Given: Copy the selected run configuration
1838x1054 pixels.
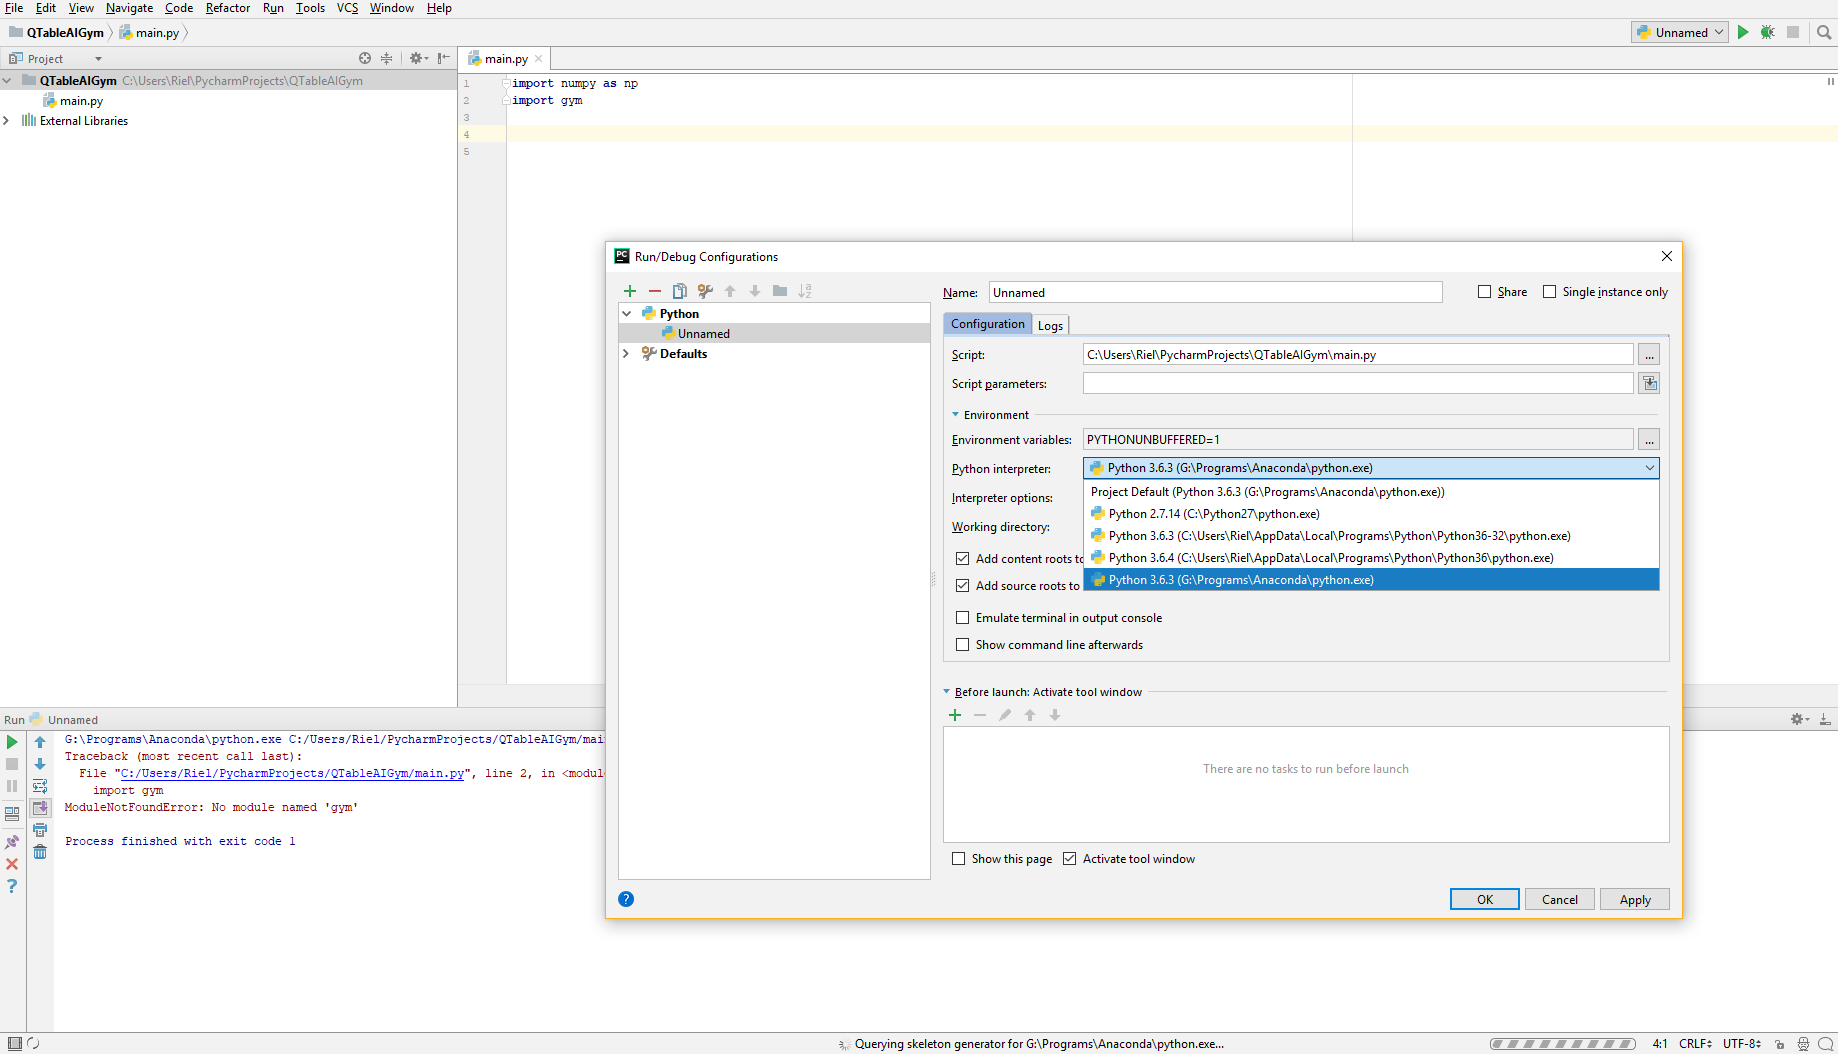Looking at the screenshot, I should (x=680, y=291).
